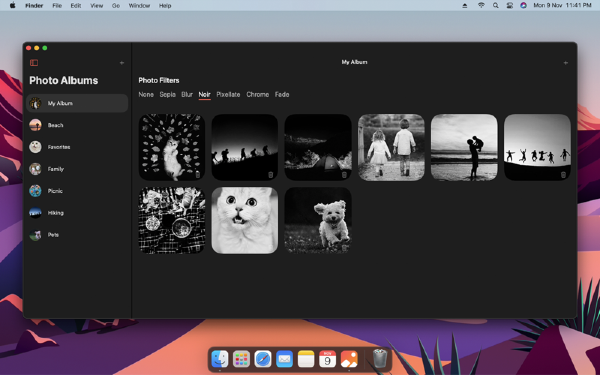Open the Family album
The height and width of the screenshot is (375, 600).
click(77, 169)
